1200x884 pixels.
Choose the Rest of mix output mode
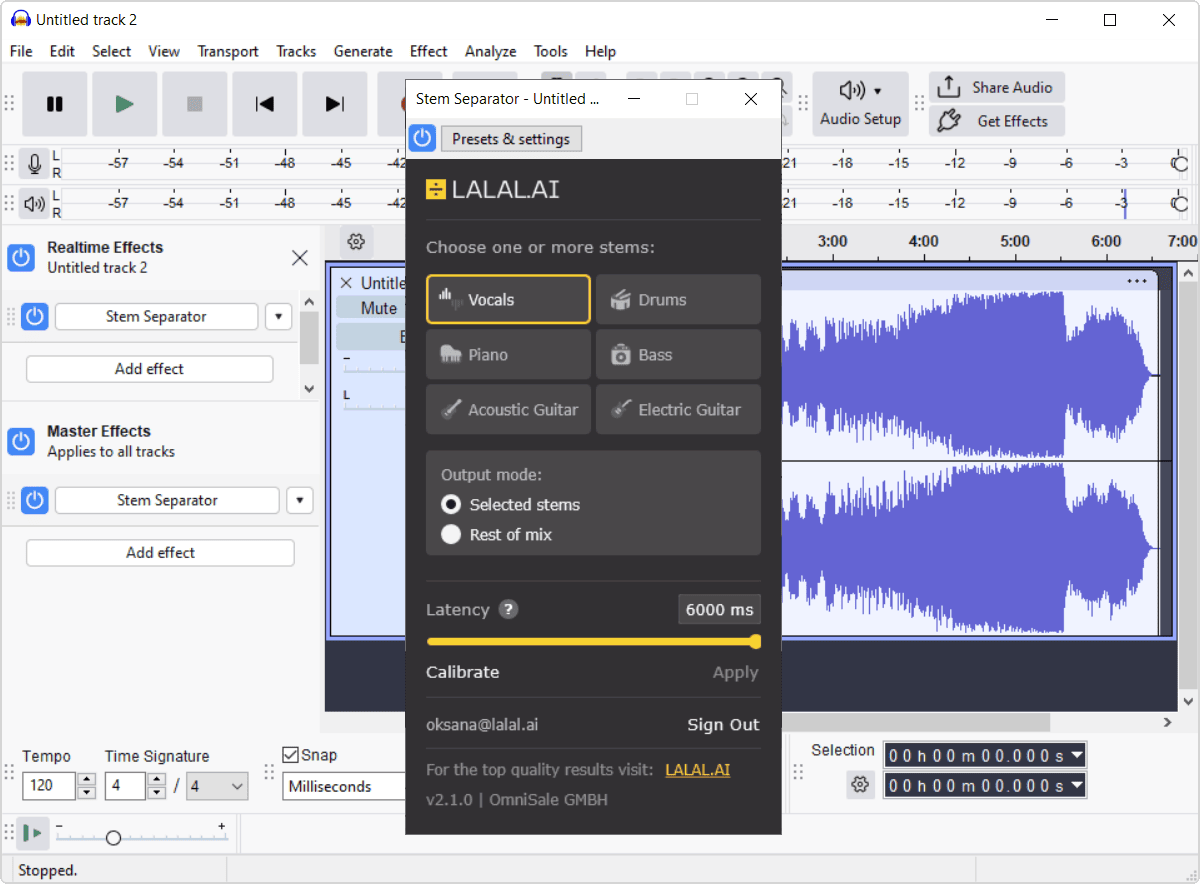click(x=452, y=535)
